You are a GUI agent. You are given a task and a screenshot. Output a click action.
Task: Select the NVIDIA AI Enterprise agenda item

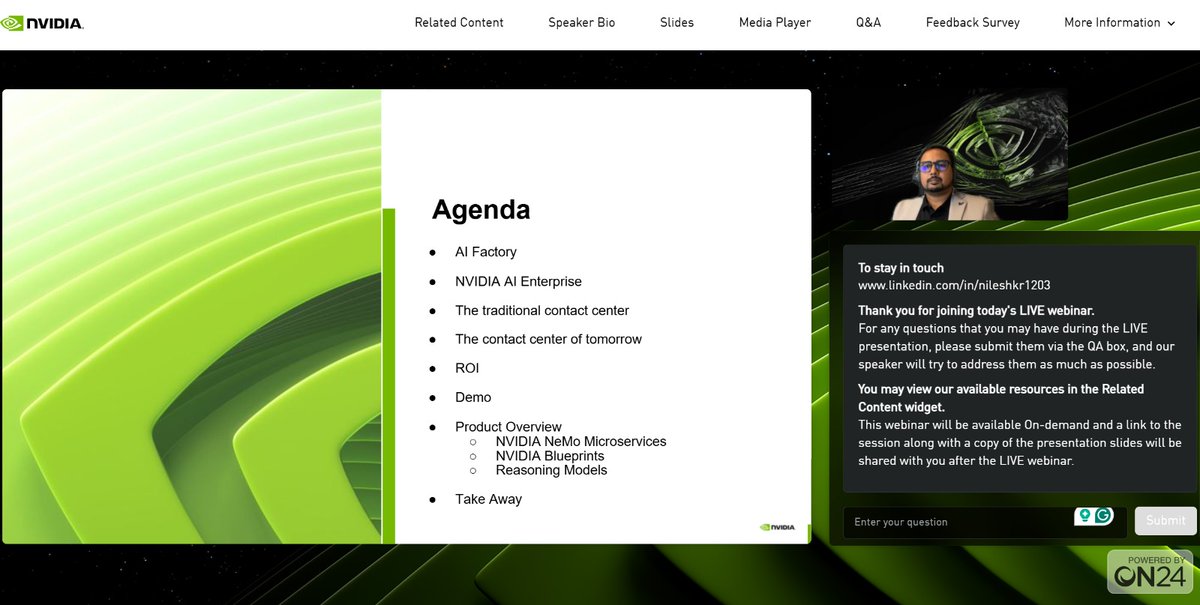[518, 281]
